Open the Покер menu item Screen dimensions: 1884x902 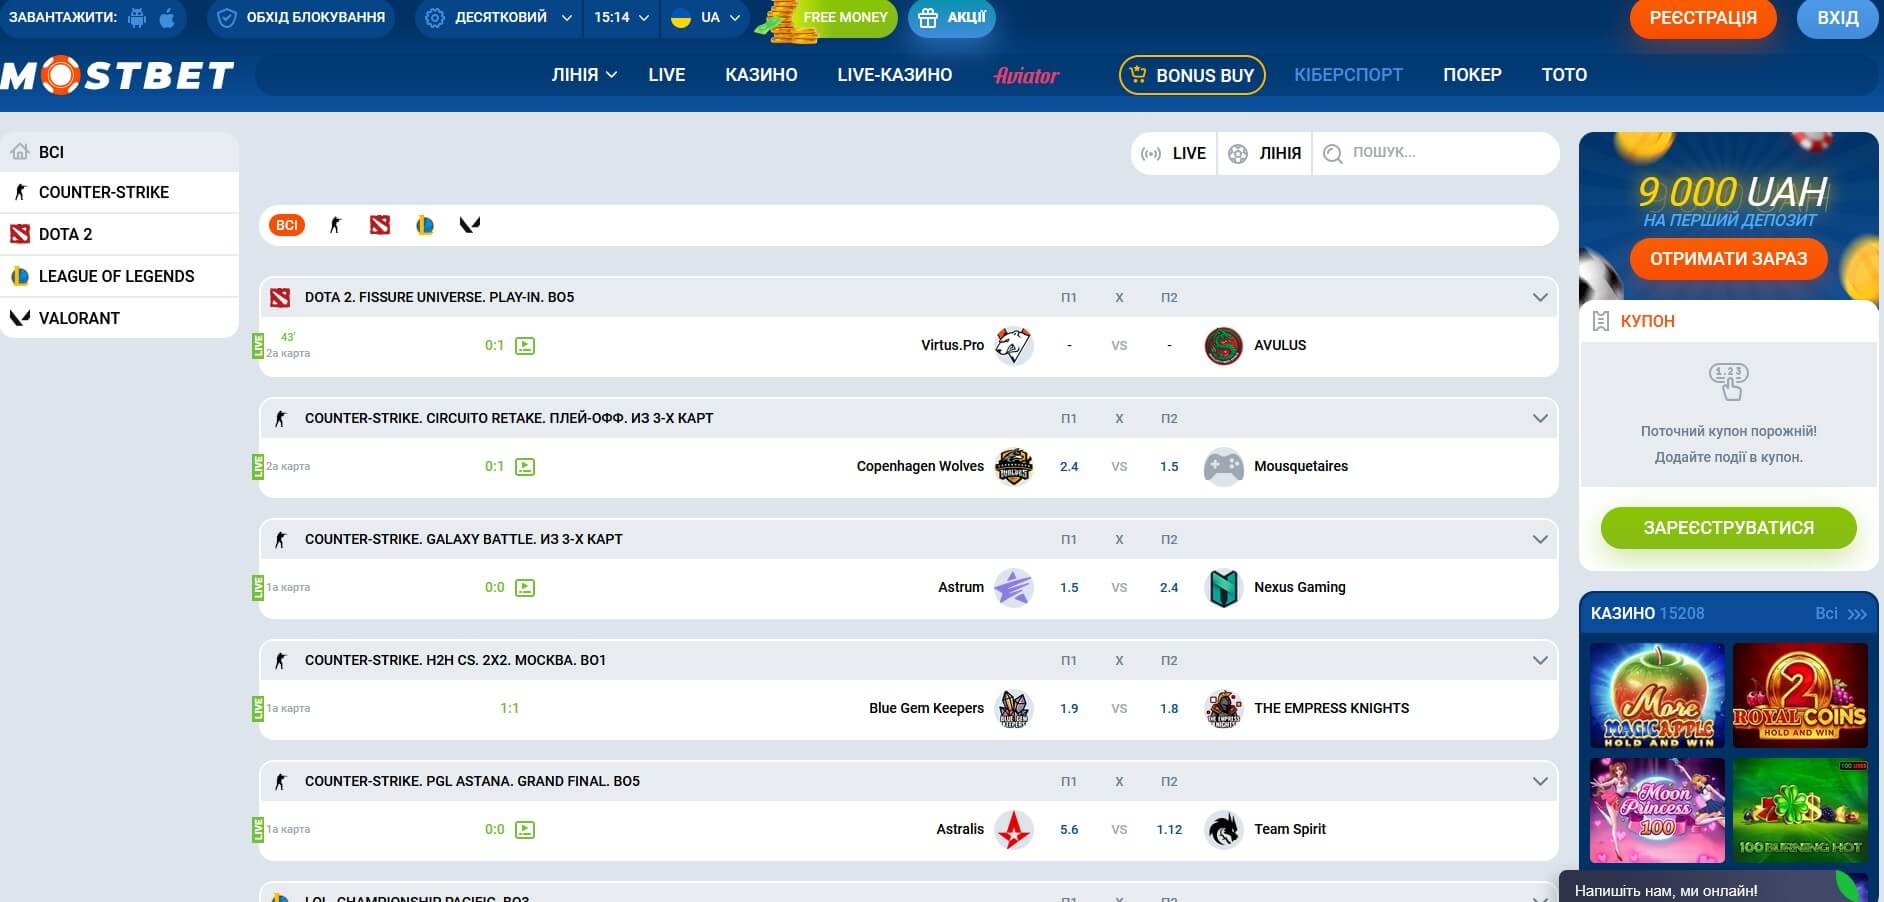[1472, 75]
